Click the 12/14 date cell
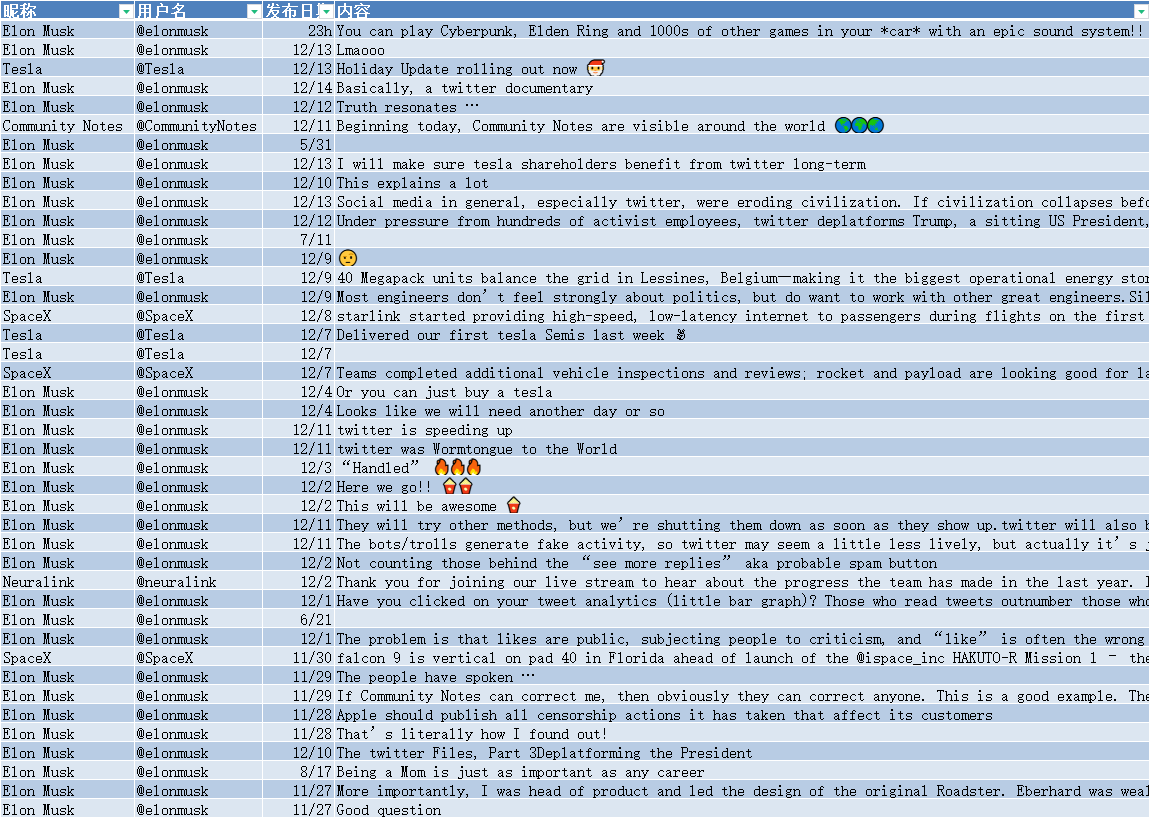Image resolution: width=1151 pixels, height=819 pixels. click(x=299, y=88)
